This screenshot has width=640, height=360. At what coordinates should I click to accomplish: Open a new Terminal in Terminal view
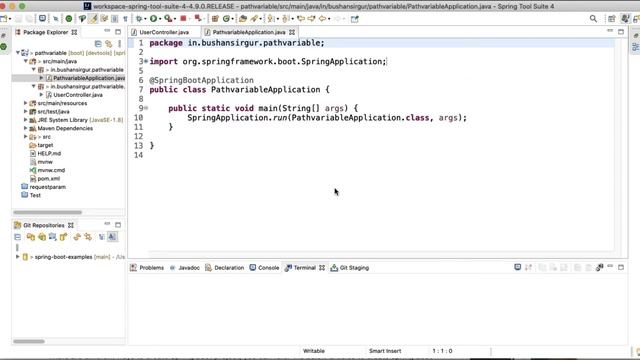pyautogui.click(x=518, y=267)
